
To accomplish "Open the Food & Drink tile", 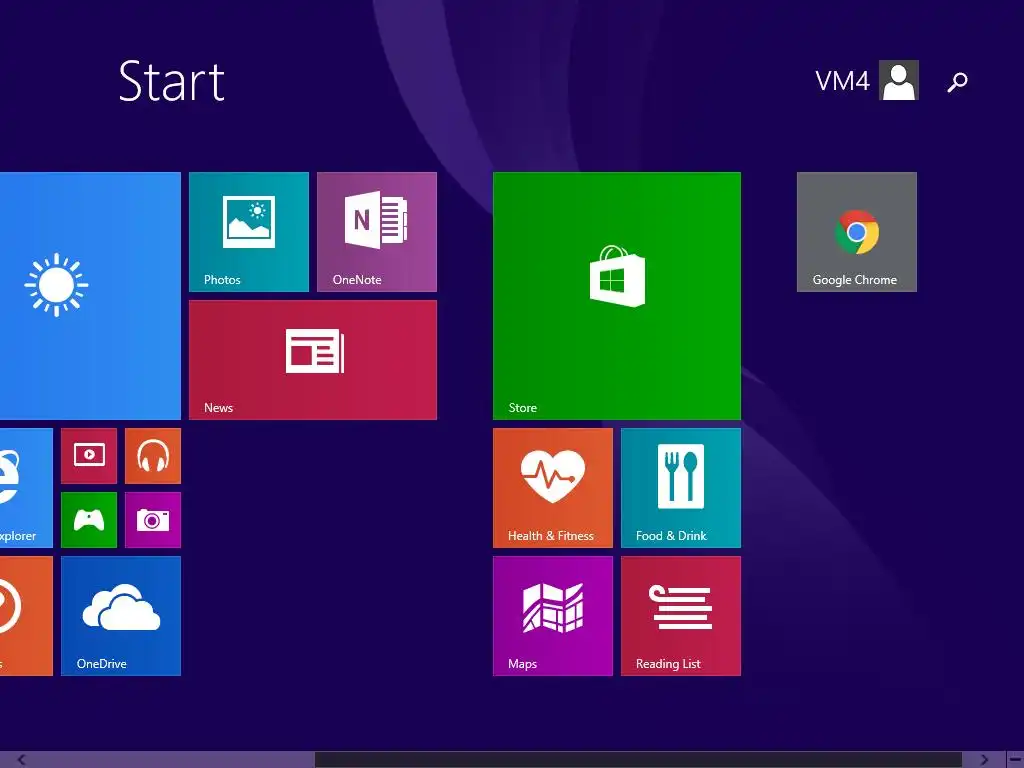I will (x=681, y=488).
